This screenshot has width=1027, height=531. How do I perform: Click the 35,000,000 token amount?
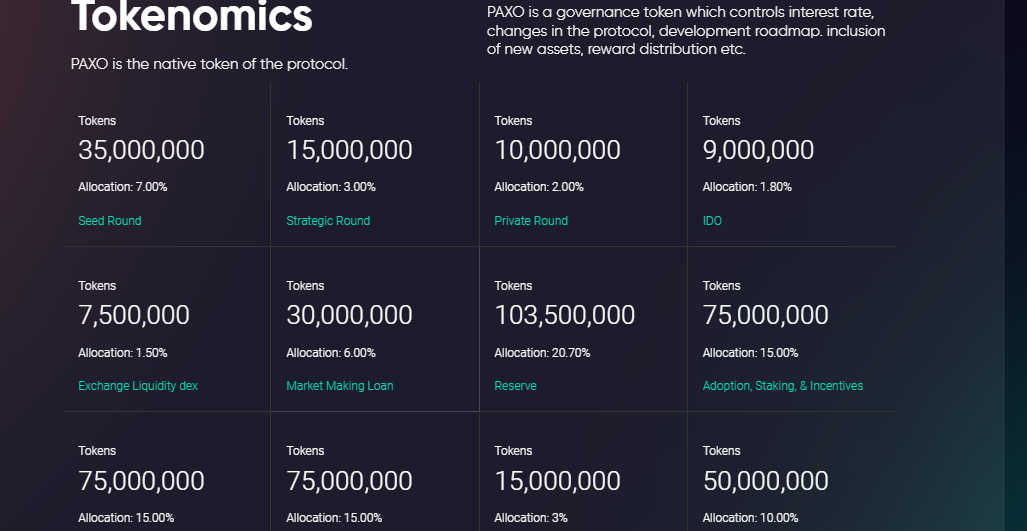click(141, 150)
